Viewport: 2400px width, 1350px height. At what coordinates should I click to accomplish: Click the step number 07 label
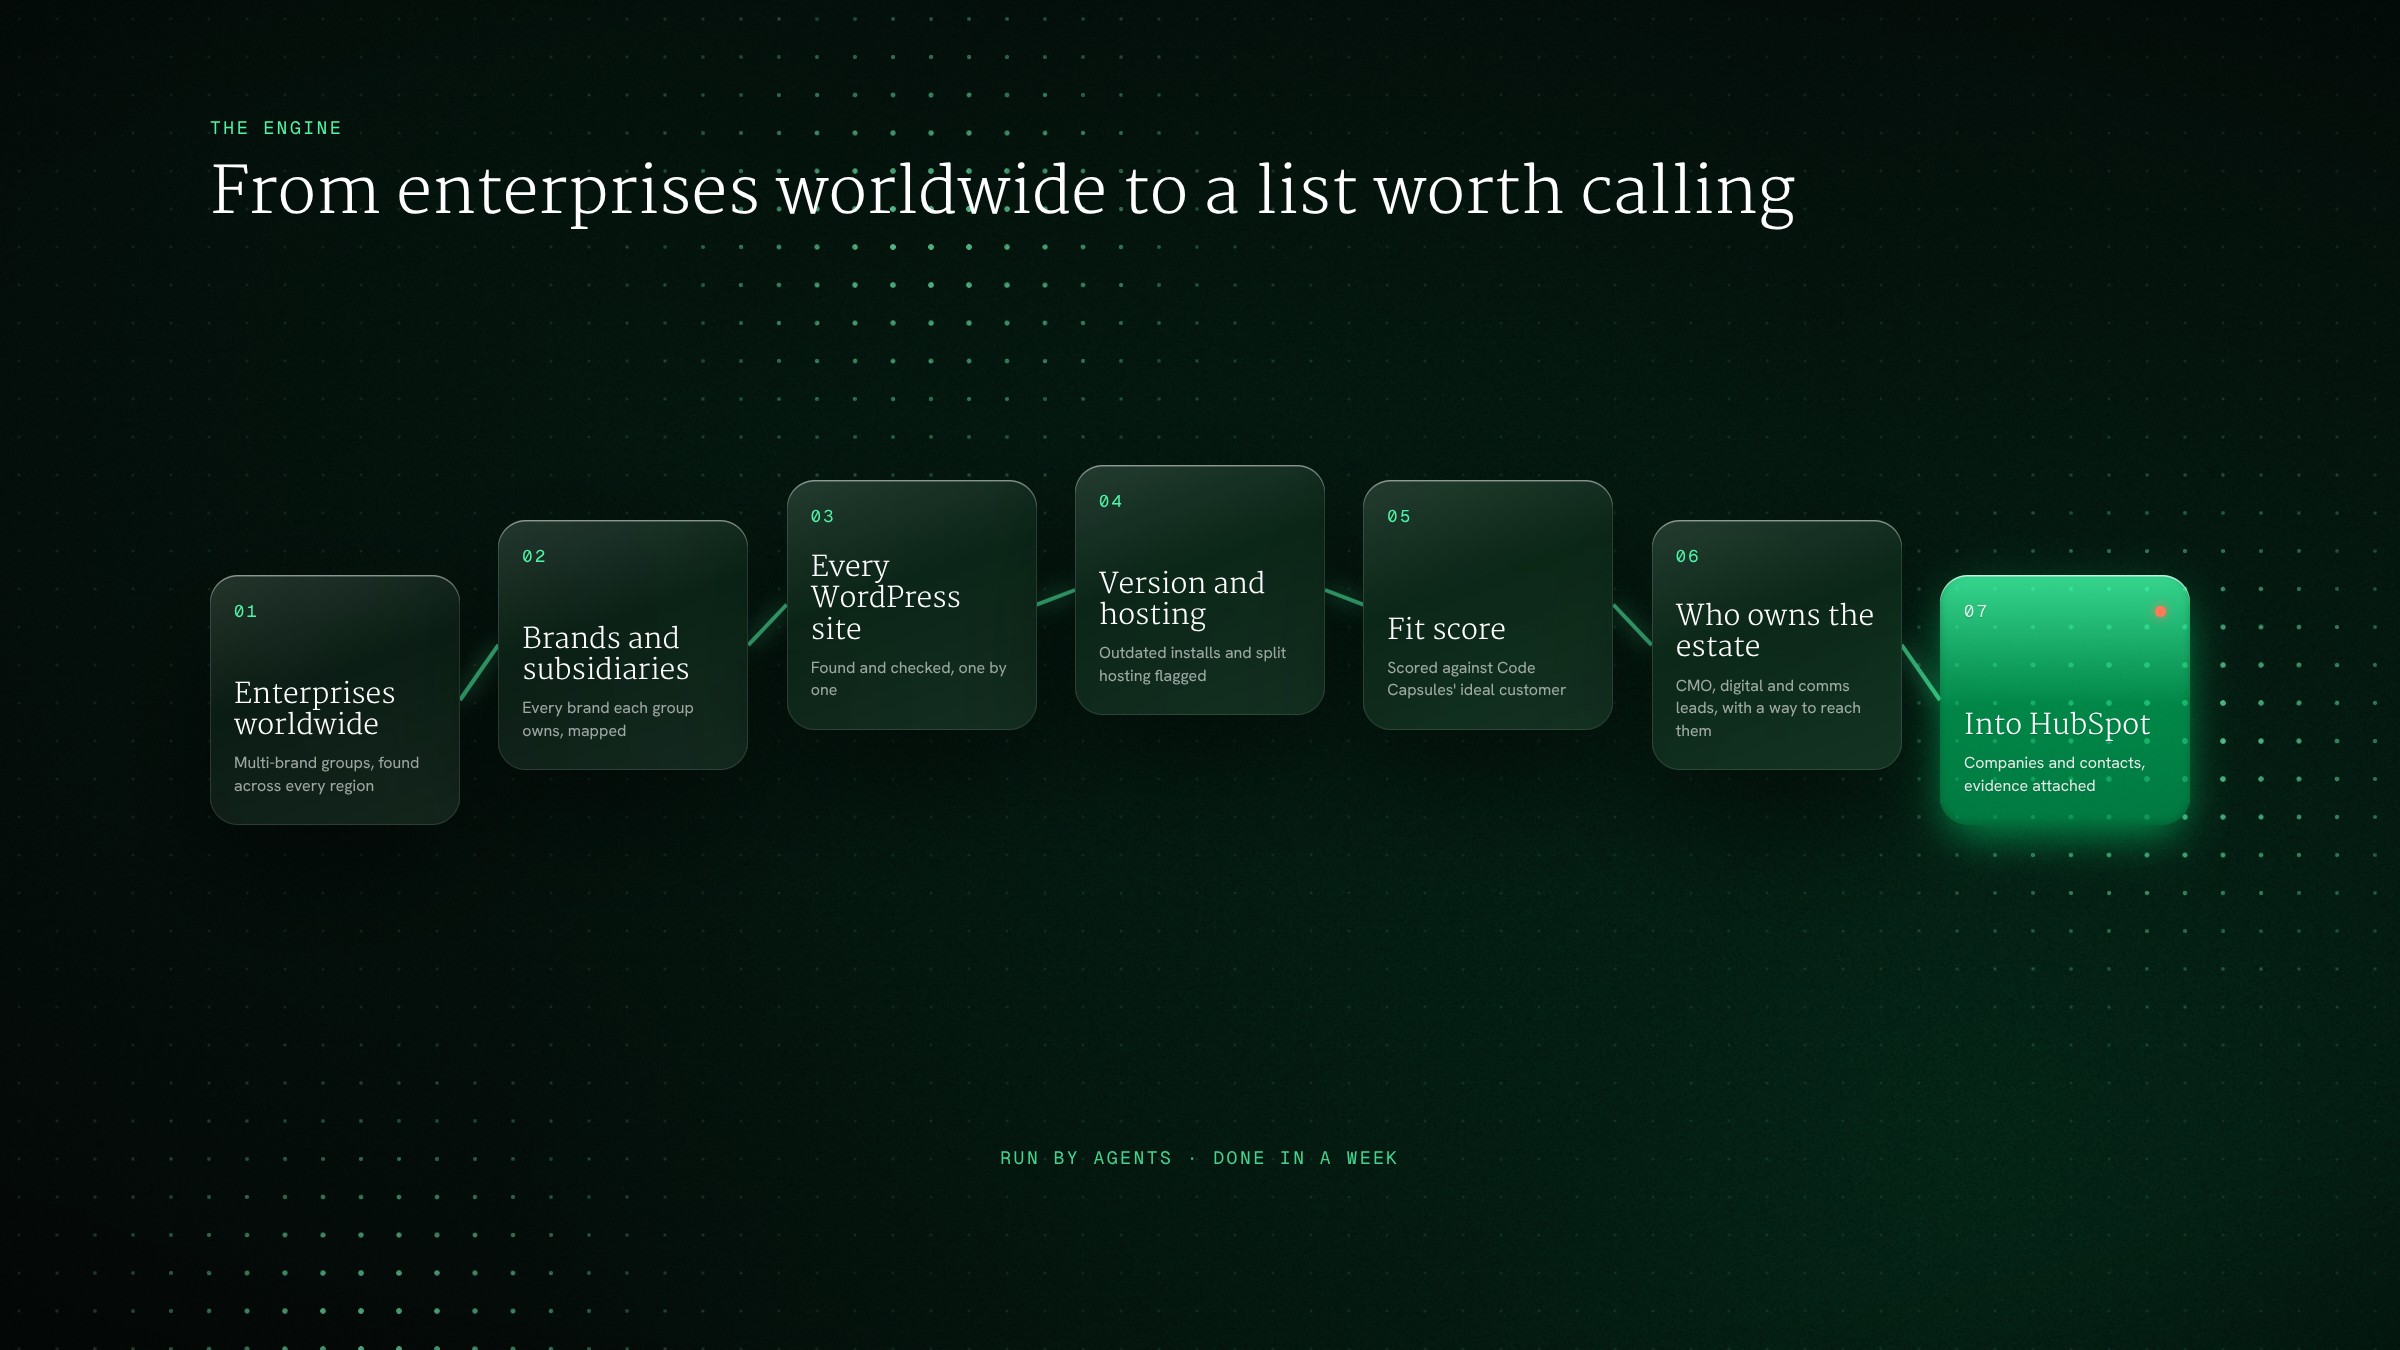[x=1975, y=611]
